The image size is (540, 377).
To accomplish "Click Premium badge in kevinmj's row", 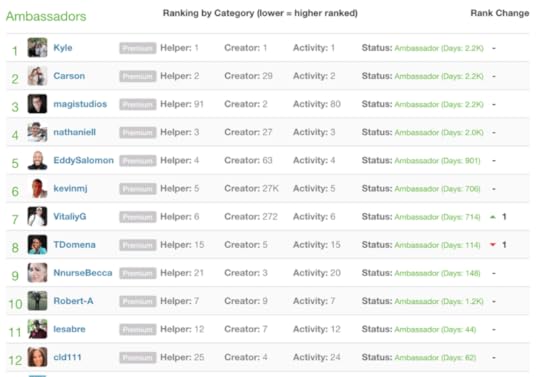I will pos(138,189).
